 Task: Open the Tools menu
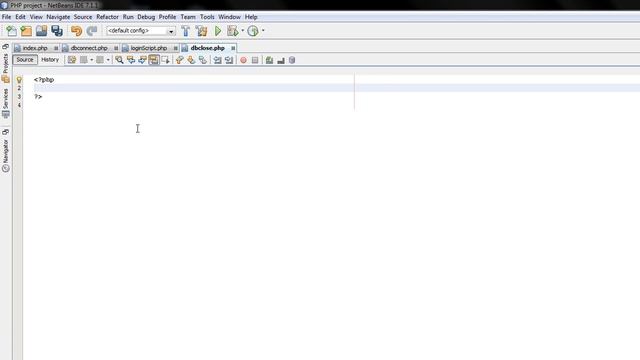[207, 17]
